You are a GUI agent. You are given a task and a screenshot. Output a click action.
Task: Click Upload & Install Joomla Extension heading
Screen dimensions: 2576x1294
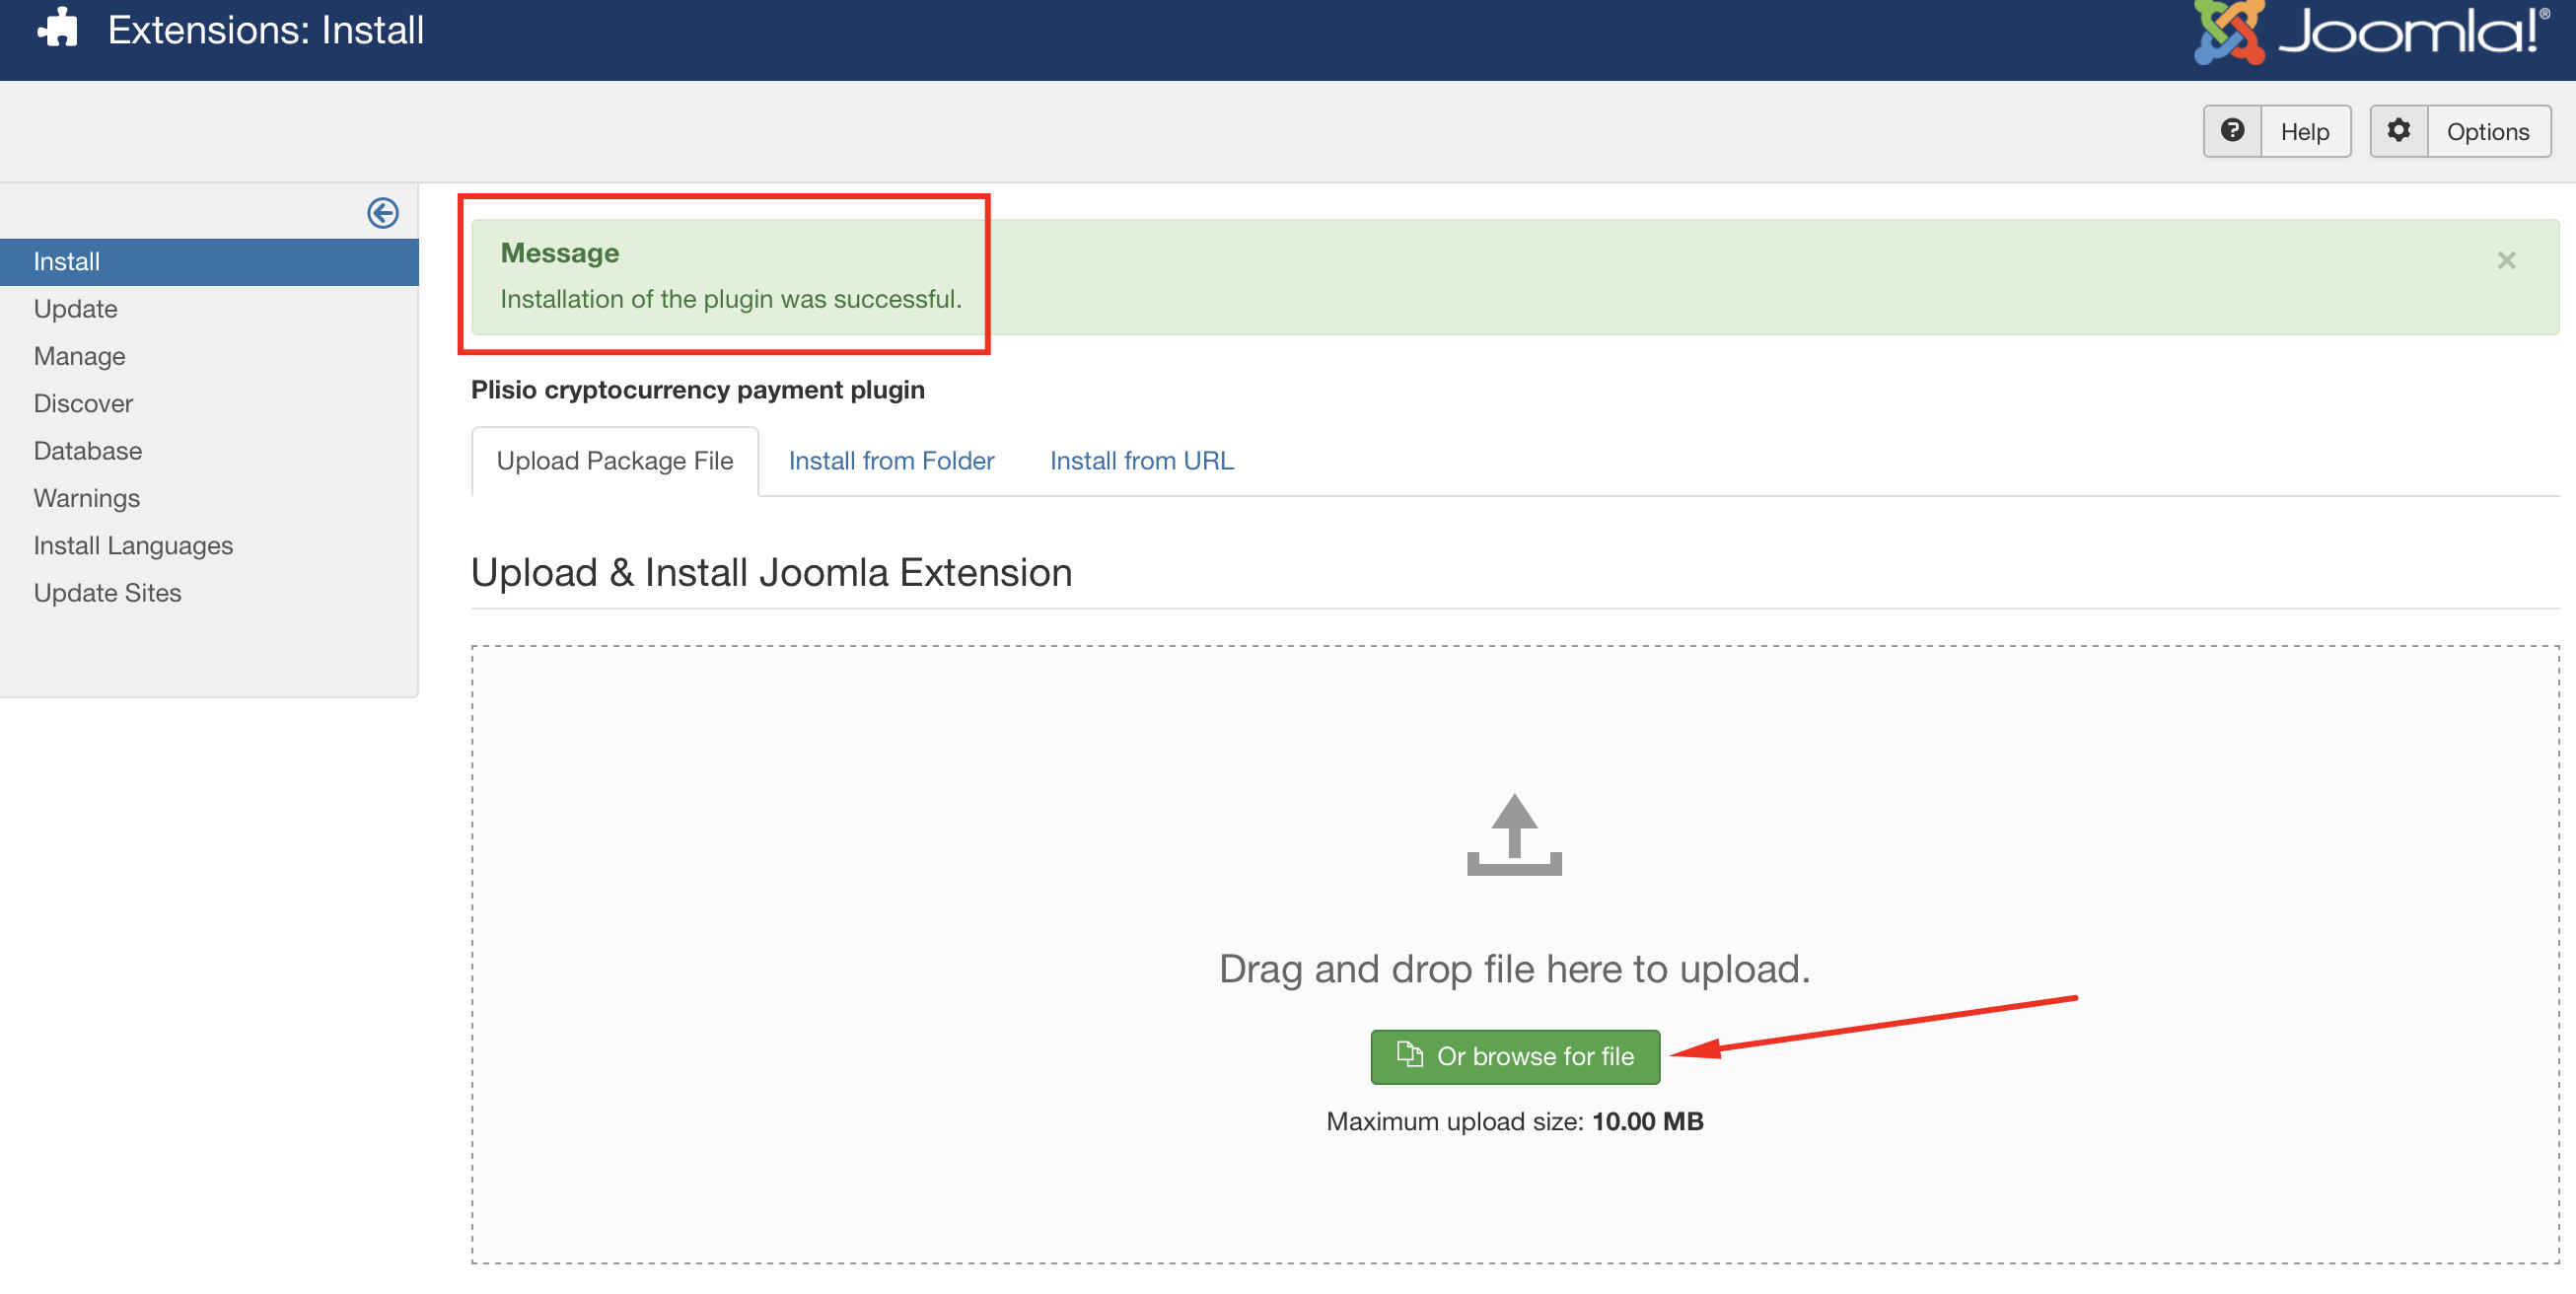point(771,572)
